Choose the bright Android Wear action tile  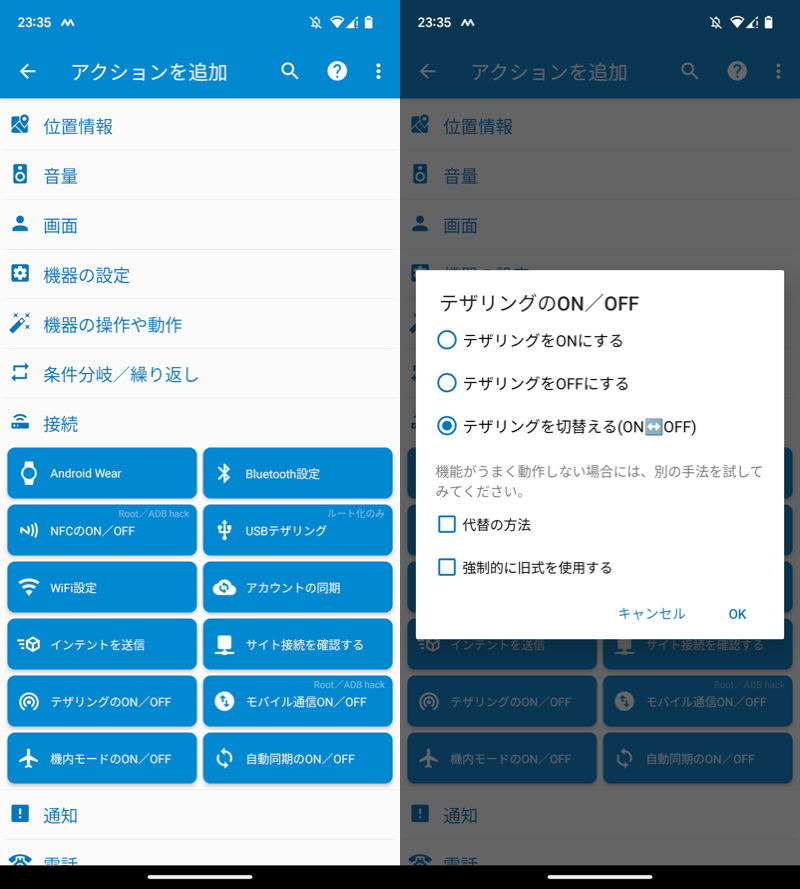point(102,473)
